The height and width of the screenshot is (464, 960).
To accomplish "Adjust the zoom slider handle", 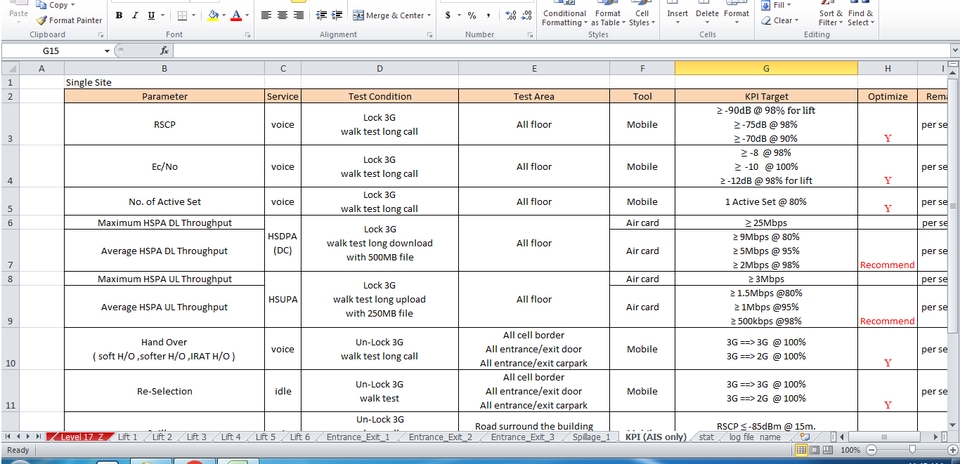I will coord(912,450).
